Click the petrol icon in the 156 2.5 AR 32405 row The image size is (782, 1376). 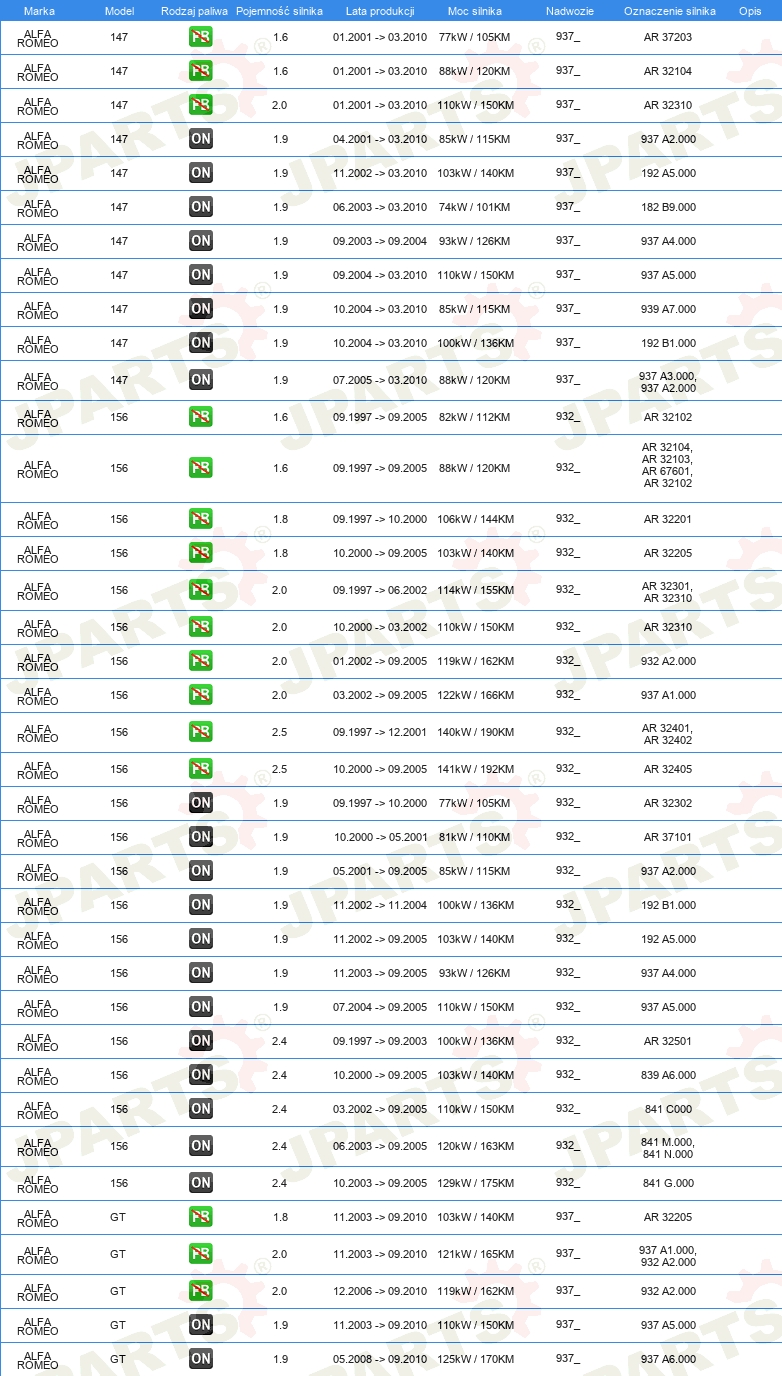(x=201, y=770)
